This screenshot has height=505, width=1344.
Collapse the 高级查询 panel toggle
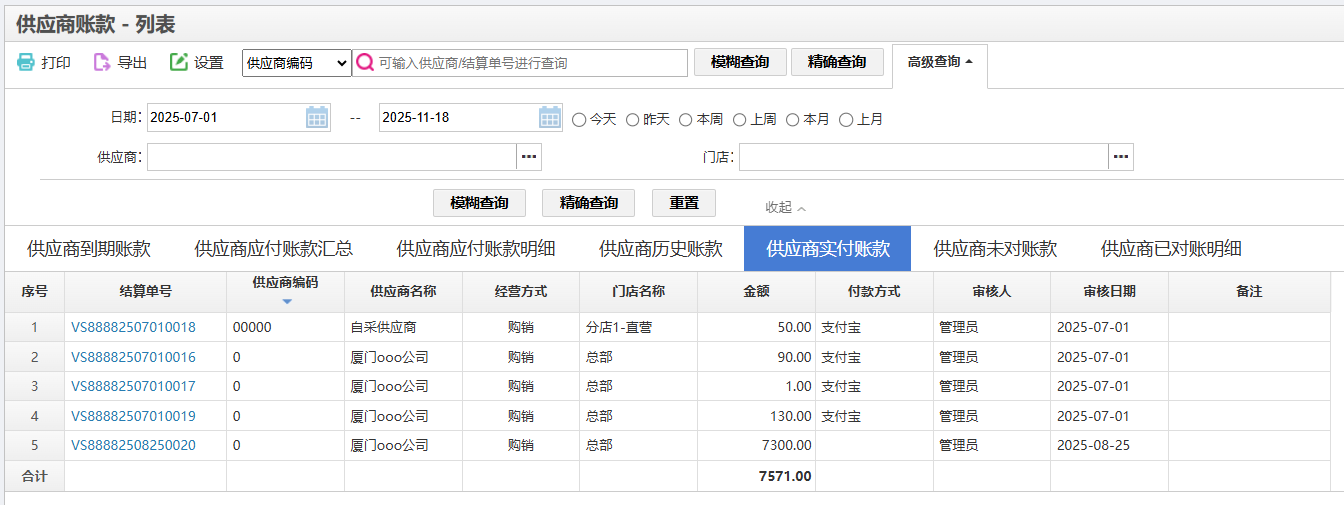(939, 62)
